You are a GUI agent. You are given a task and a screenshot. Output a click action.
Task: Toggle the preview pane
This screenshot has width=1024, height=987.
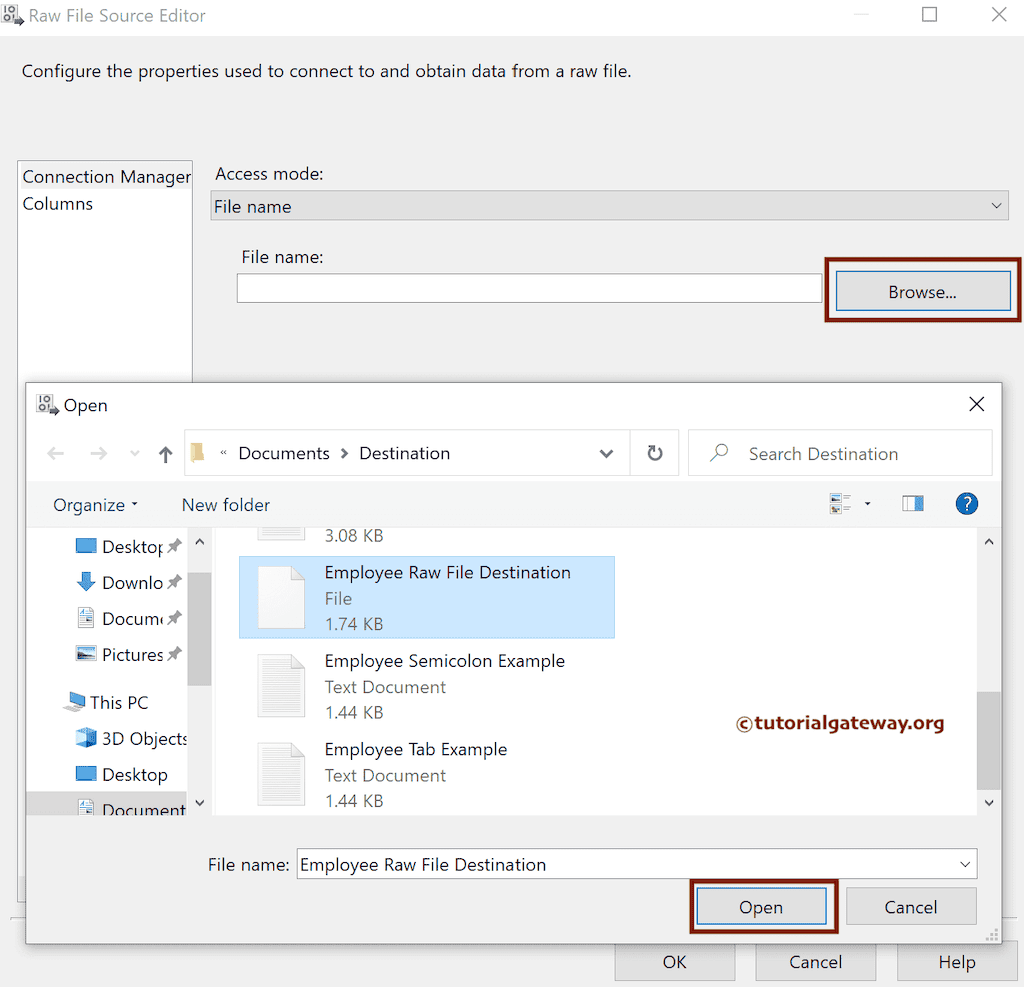(912, 504)
